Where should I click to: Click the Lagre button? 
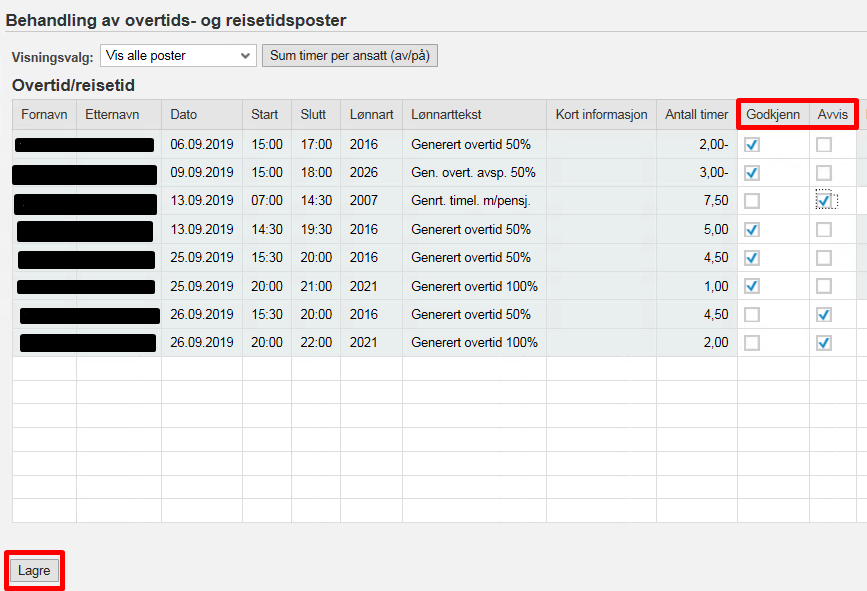tap(34, 571)
